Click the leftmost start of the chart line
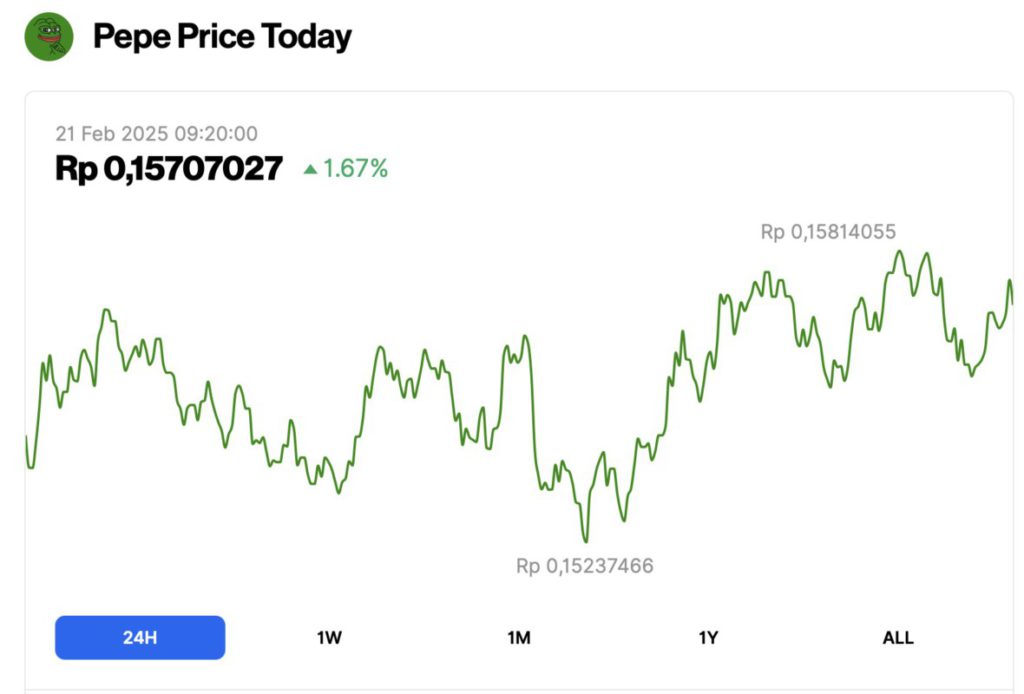 pos(26,437)
